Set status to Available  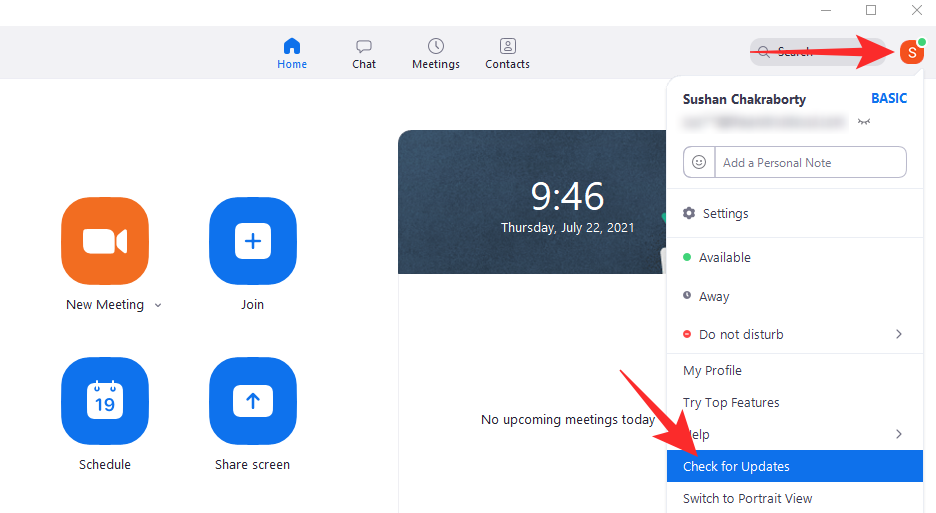[724, 258]
